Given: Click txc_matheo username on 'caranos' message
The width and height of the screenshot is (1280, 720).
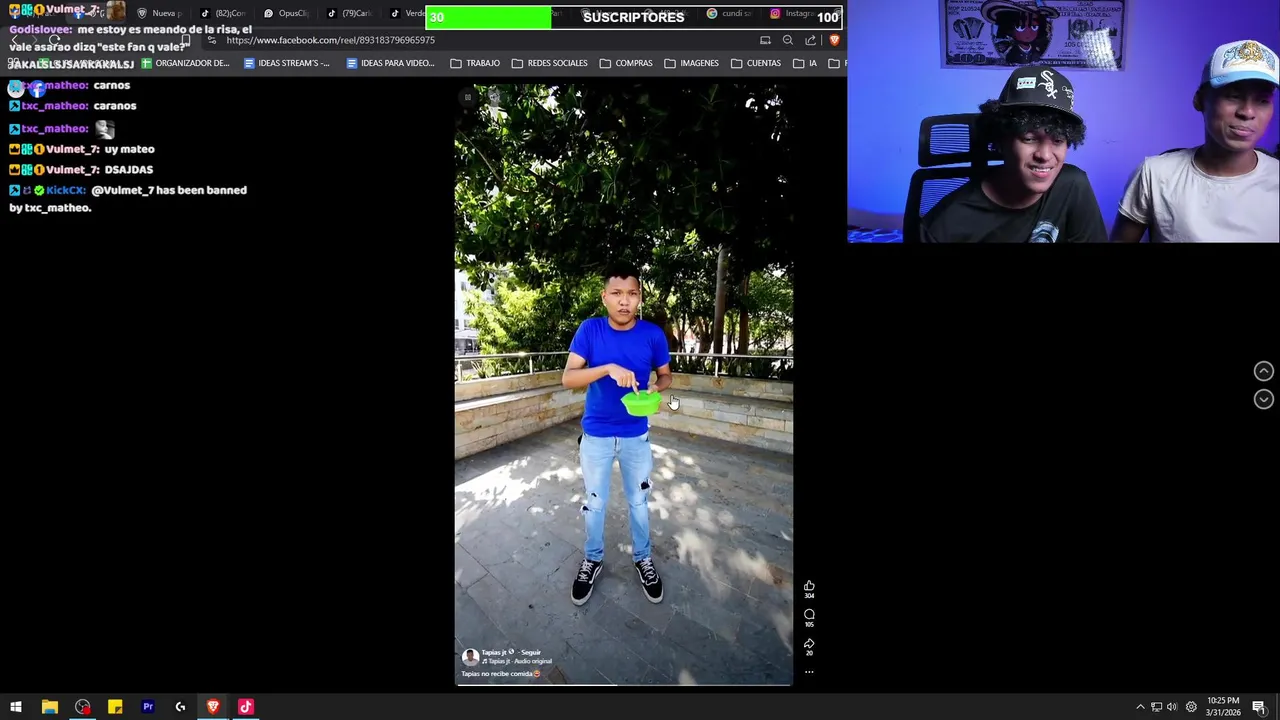Looking at the screenshot, I should pyautogui.click(x=55, y=106).
